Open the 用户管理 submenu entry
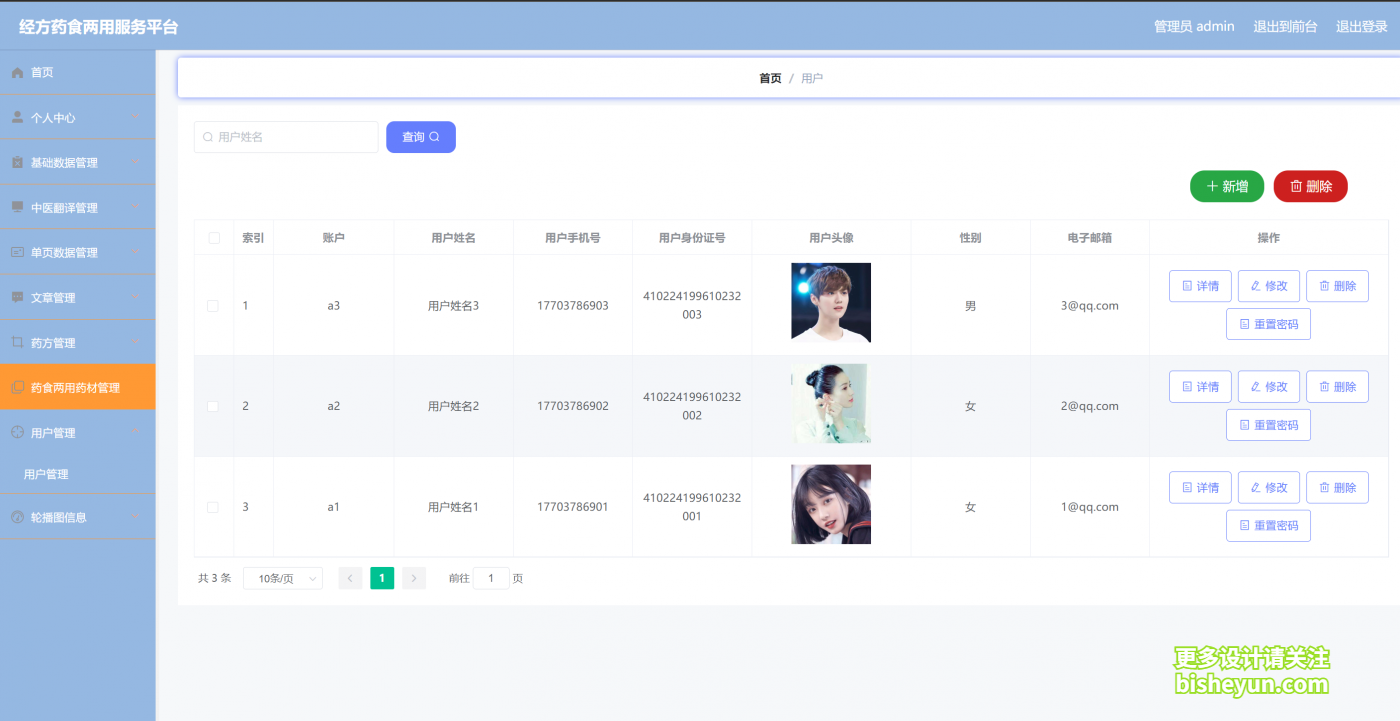 (x=77, y=474)
